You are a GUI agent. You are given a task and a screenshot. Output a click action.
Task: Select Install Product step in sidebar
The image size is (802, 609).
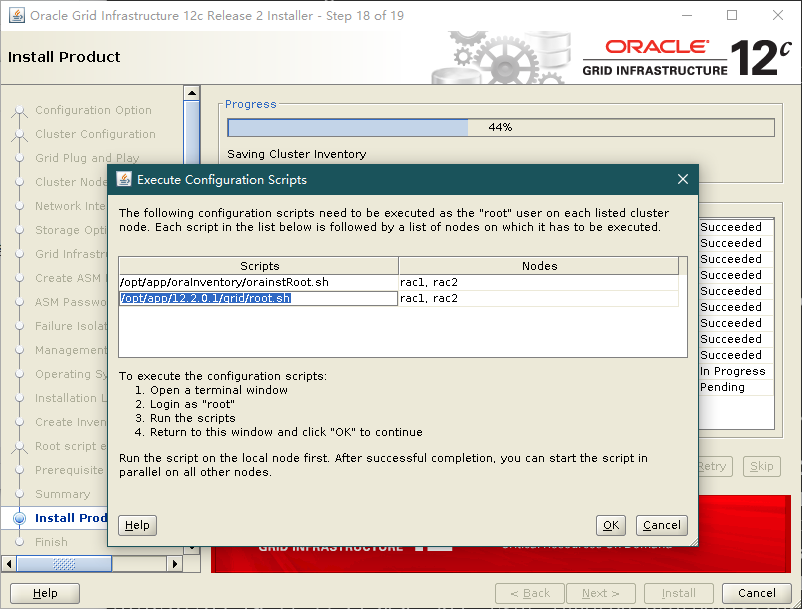tap(71, 518)
